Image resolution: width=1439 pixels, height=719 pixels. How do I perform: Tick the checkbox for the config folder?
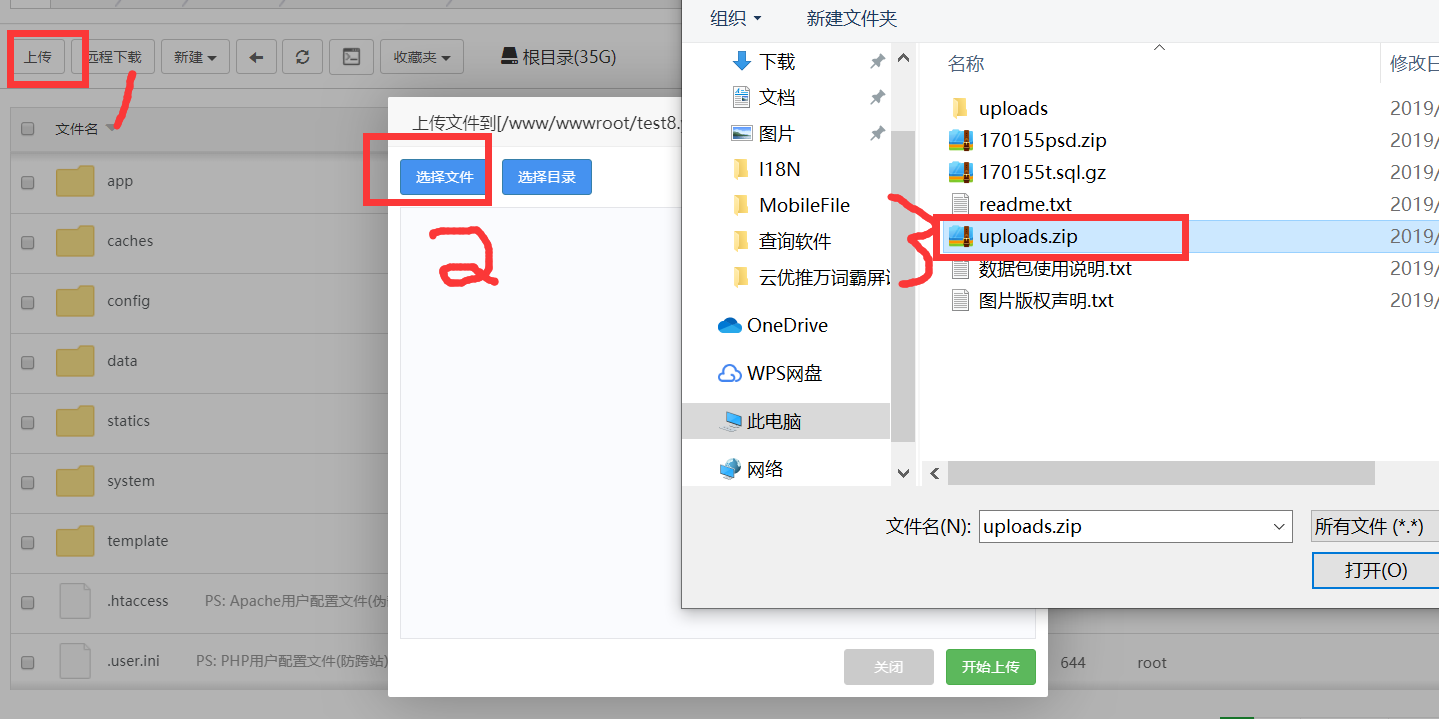[28, 302]
